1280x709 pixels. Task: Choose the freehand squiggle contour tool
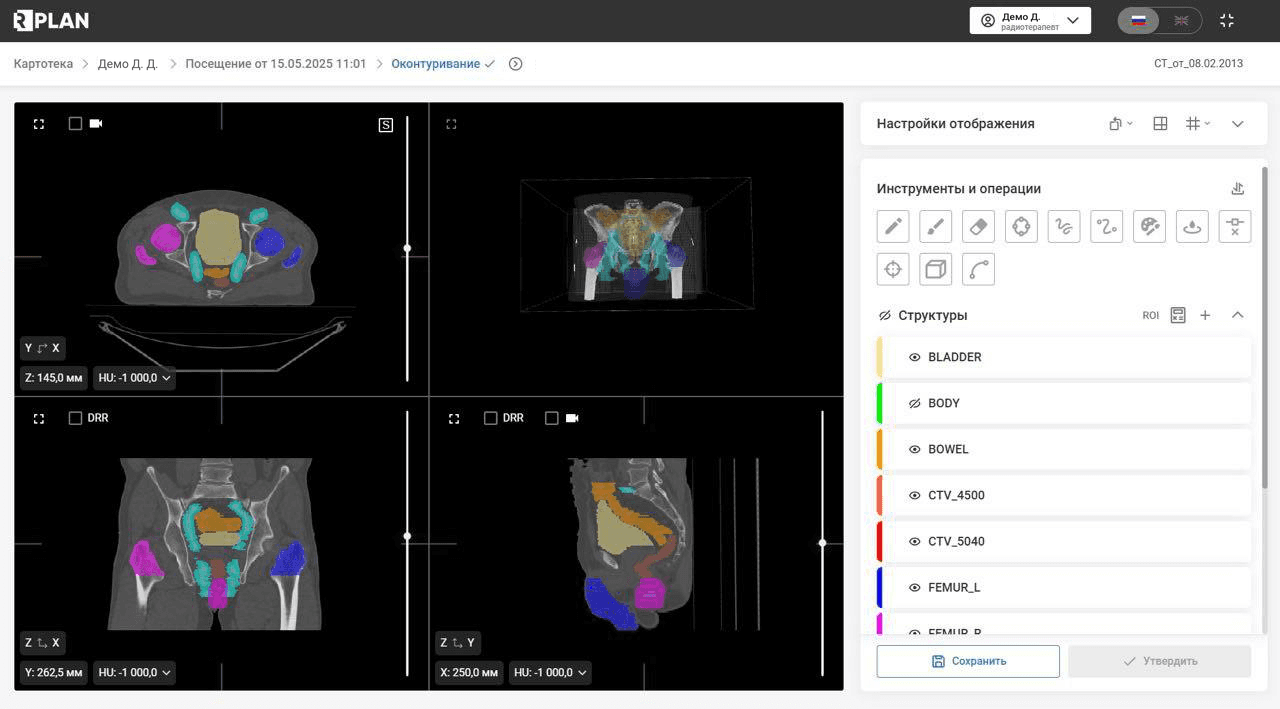click(x=1064, y=226)
